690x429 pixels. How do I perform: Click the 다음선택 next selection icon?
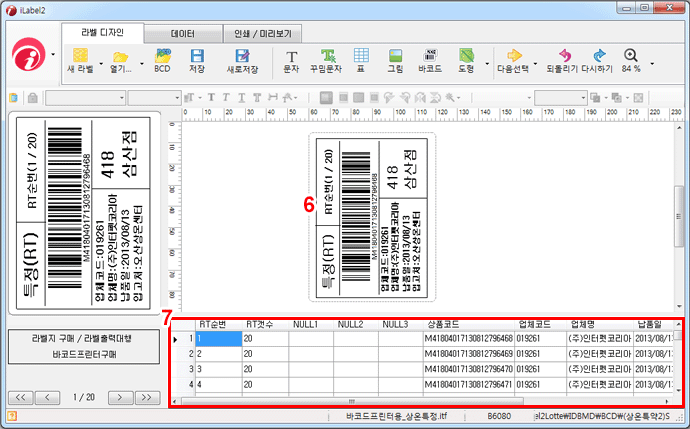514,60
